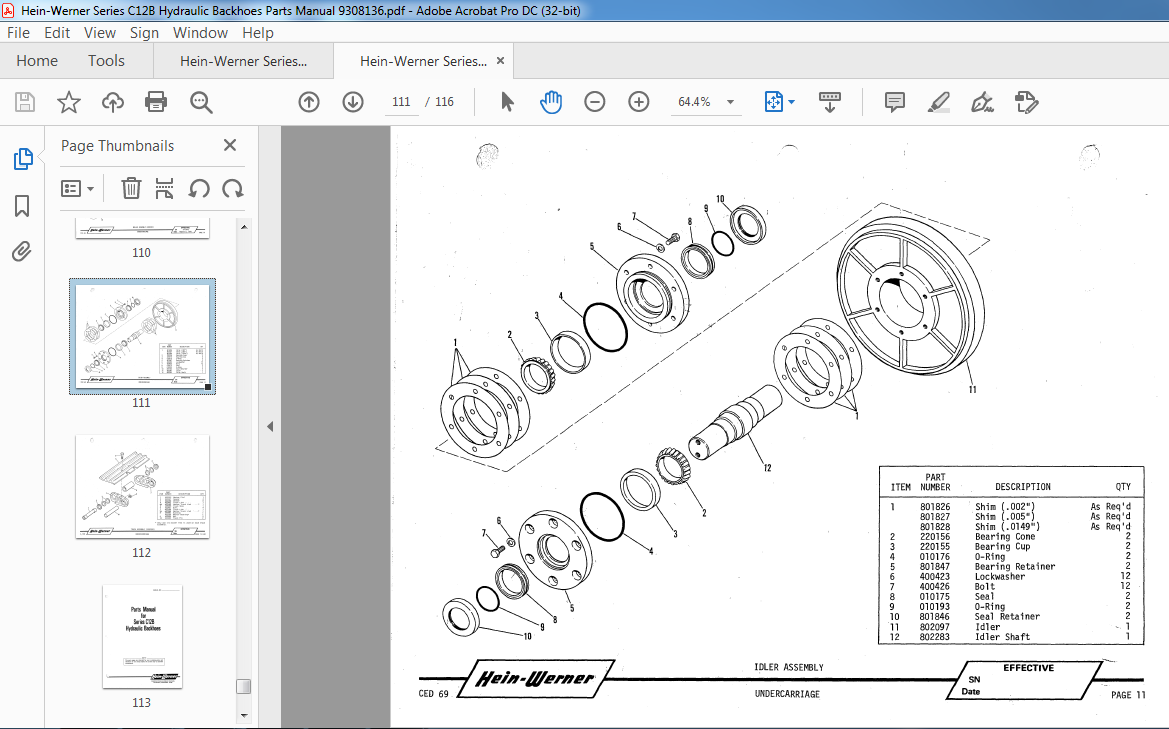Zoom out with minus button
1169x729 pixels.
click(x=594, y=102)
